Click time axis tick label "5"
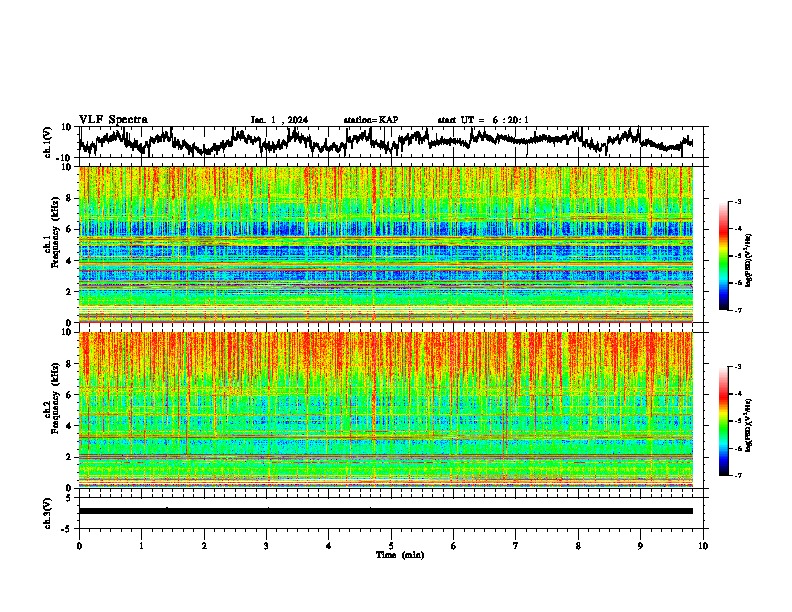 (x=391, y=546)
